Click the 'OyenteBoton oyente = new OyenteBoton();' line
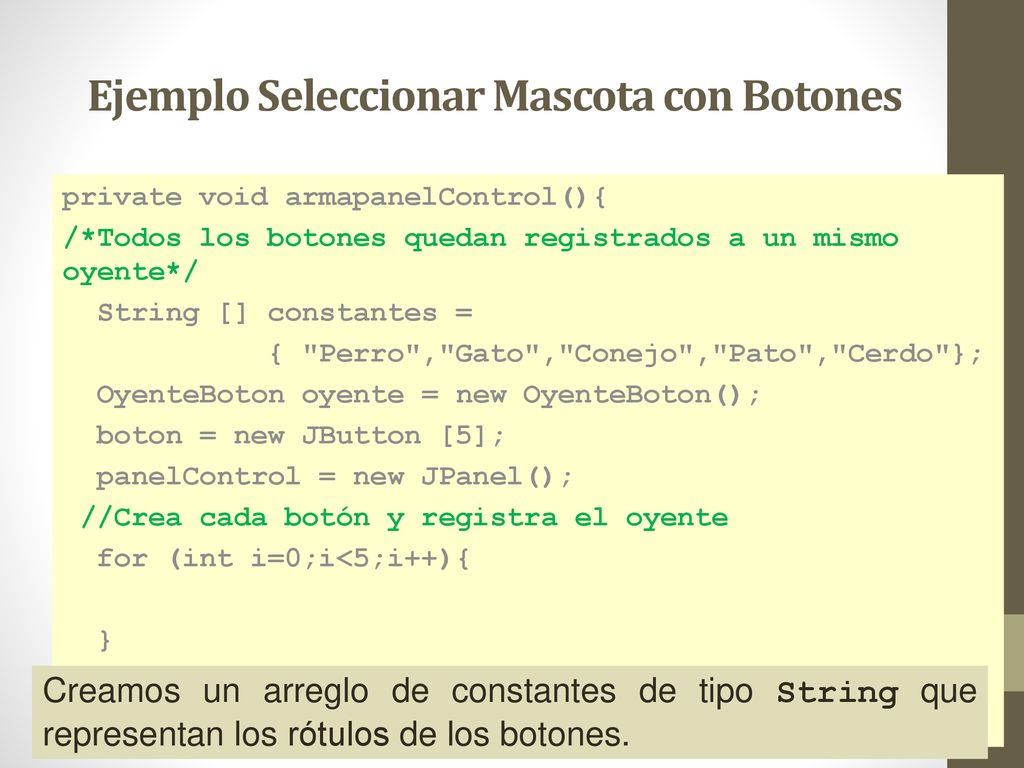1024x768 pixels. (428, 395)
